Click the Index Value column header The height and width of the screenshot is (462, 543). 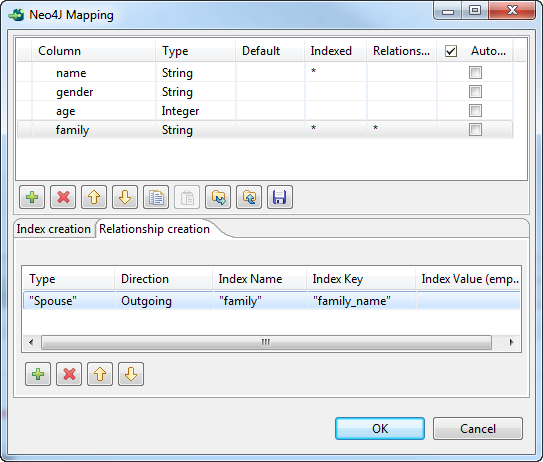pos(468,279)
